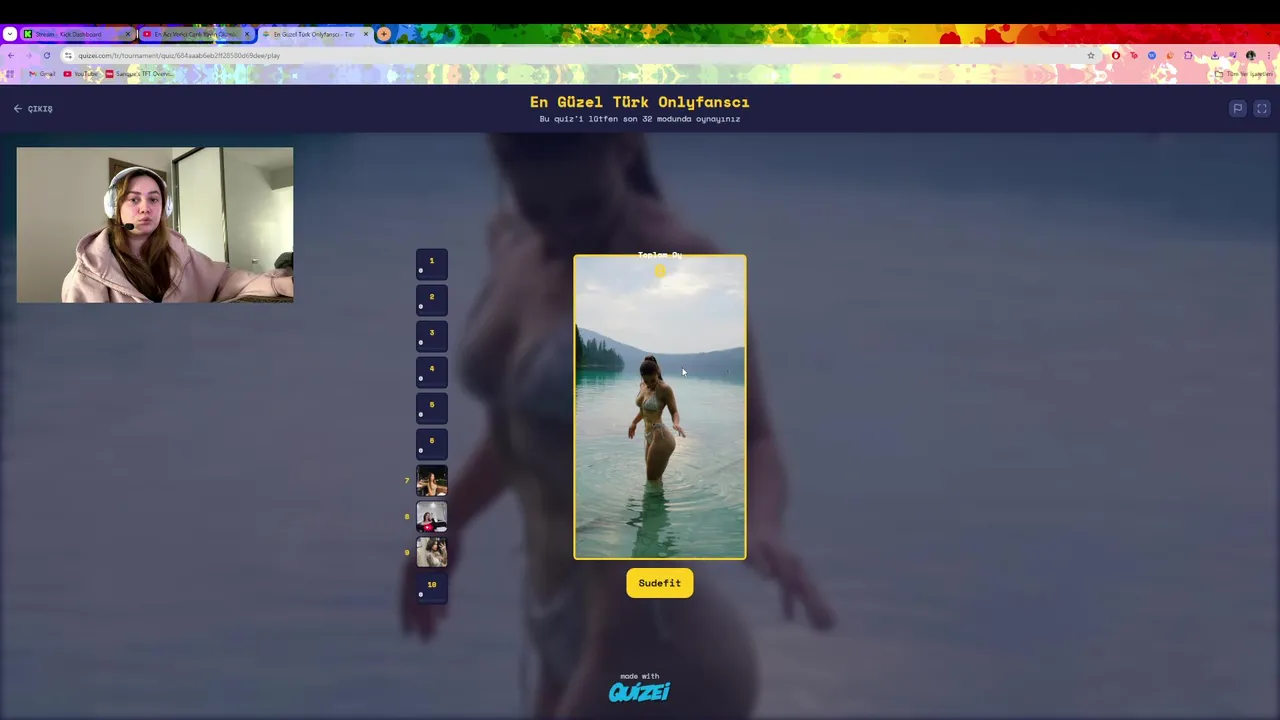
Task: Click the Tp extension icon
Action: (x=1134, y=55)
